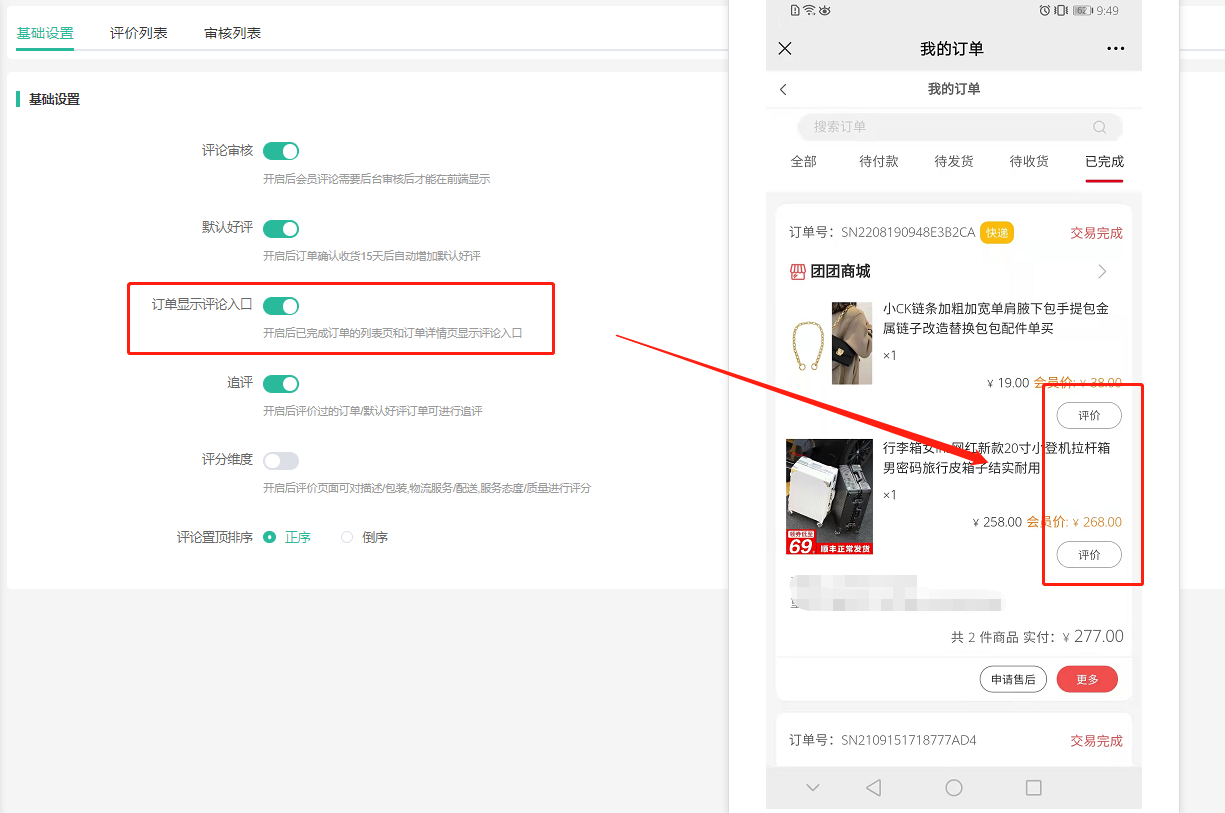Click 评价 button for the luggage item
Viewport: 1225px width, 813px height.
tap(1089, 554)
